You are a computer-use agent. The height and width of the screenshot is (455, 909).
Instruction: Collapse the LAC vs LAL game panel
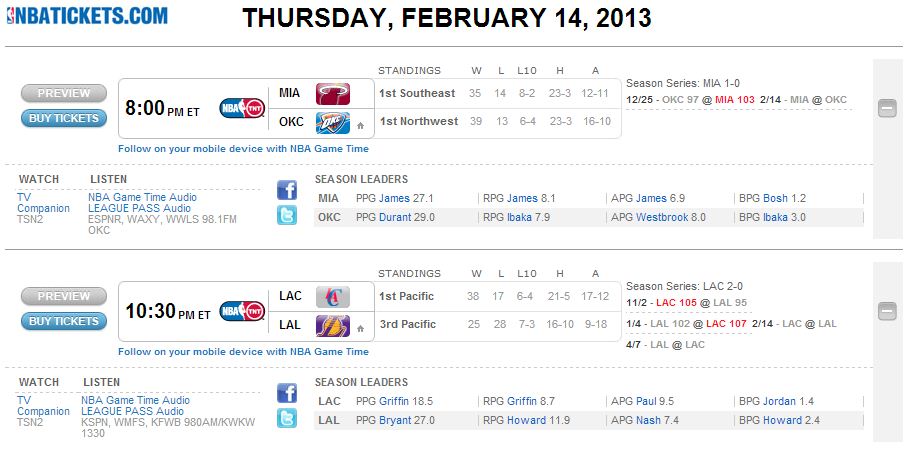[887, 312]
